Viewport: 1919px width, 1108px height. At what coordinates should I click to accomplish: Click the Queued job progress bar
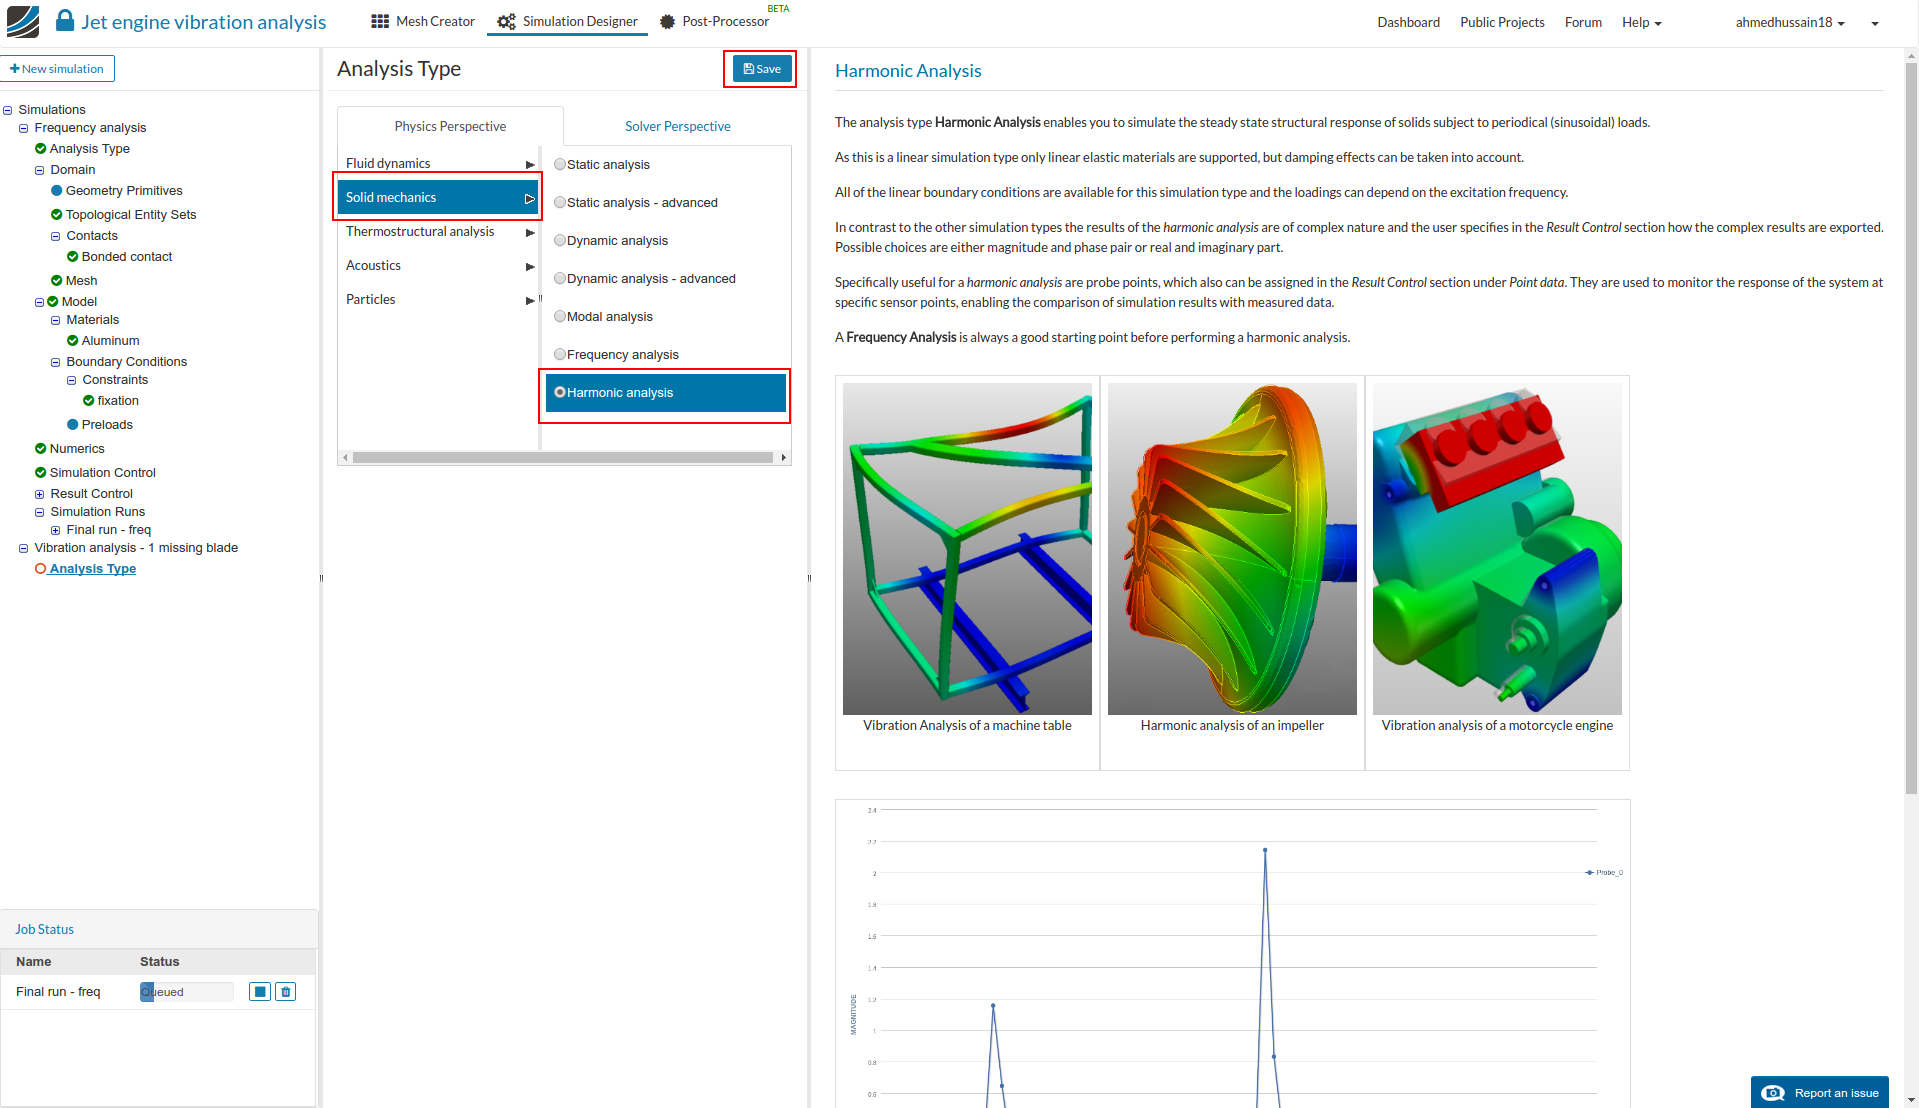point(187,992)
